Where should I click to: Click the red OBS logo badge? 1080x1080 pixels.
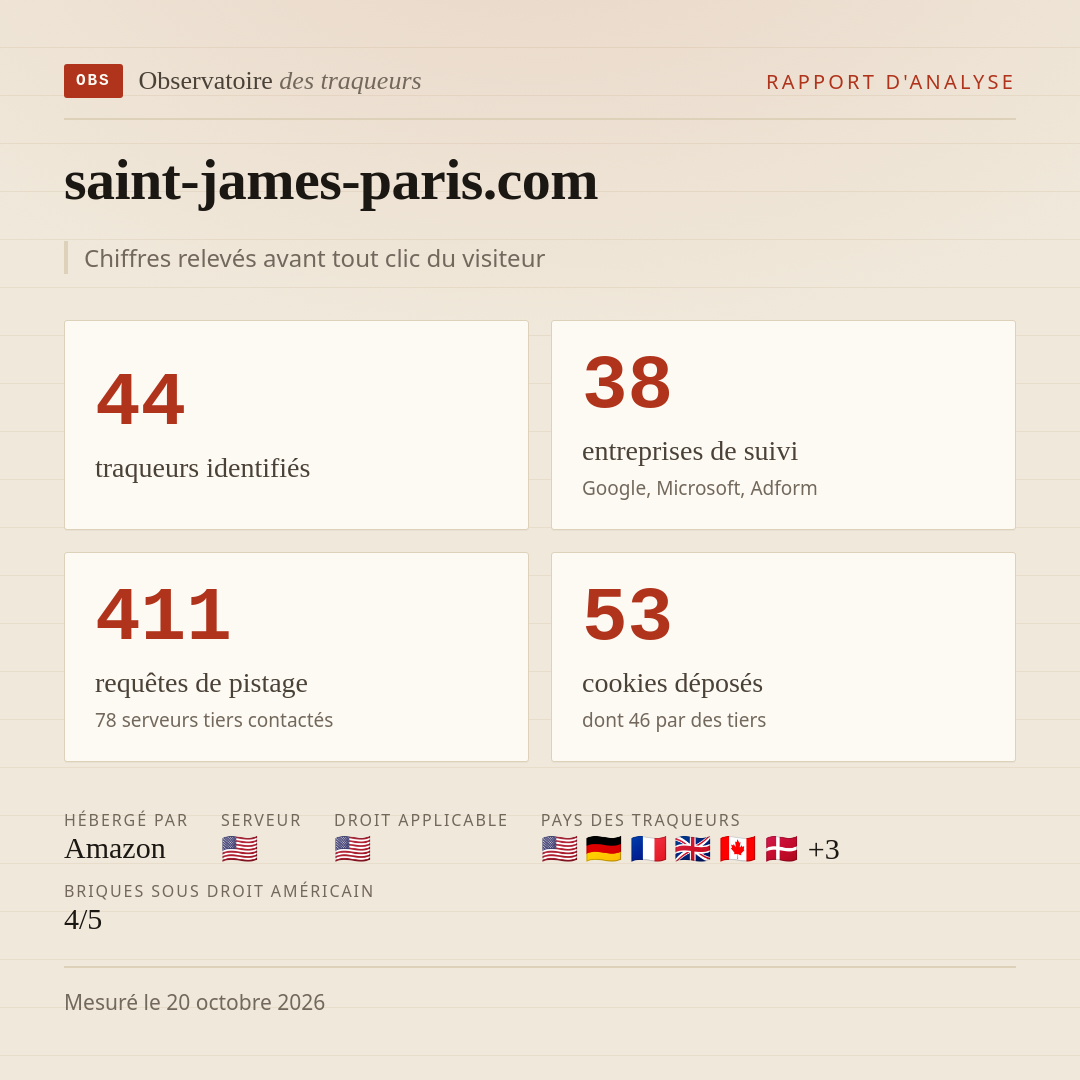93,81
